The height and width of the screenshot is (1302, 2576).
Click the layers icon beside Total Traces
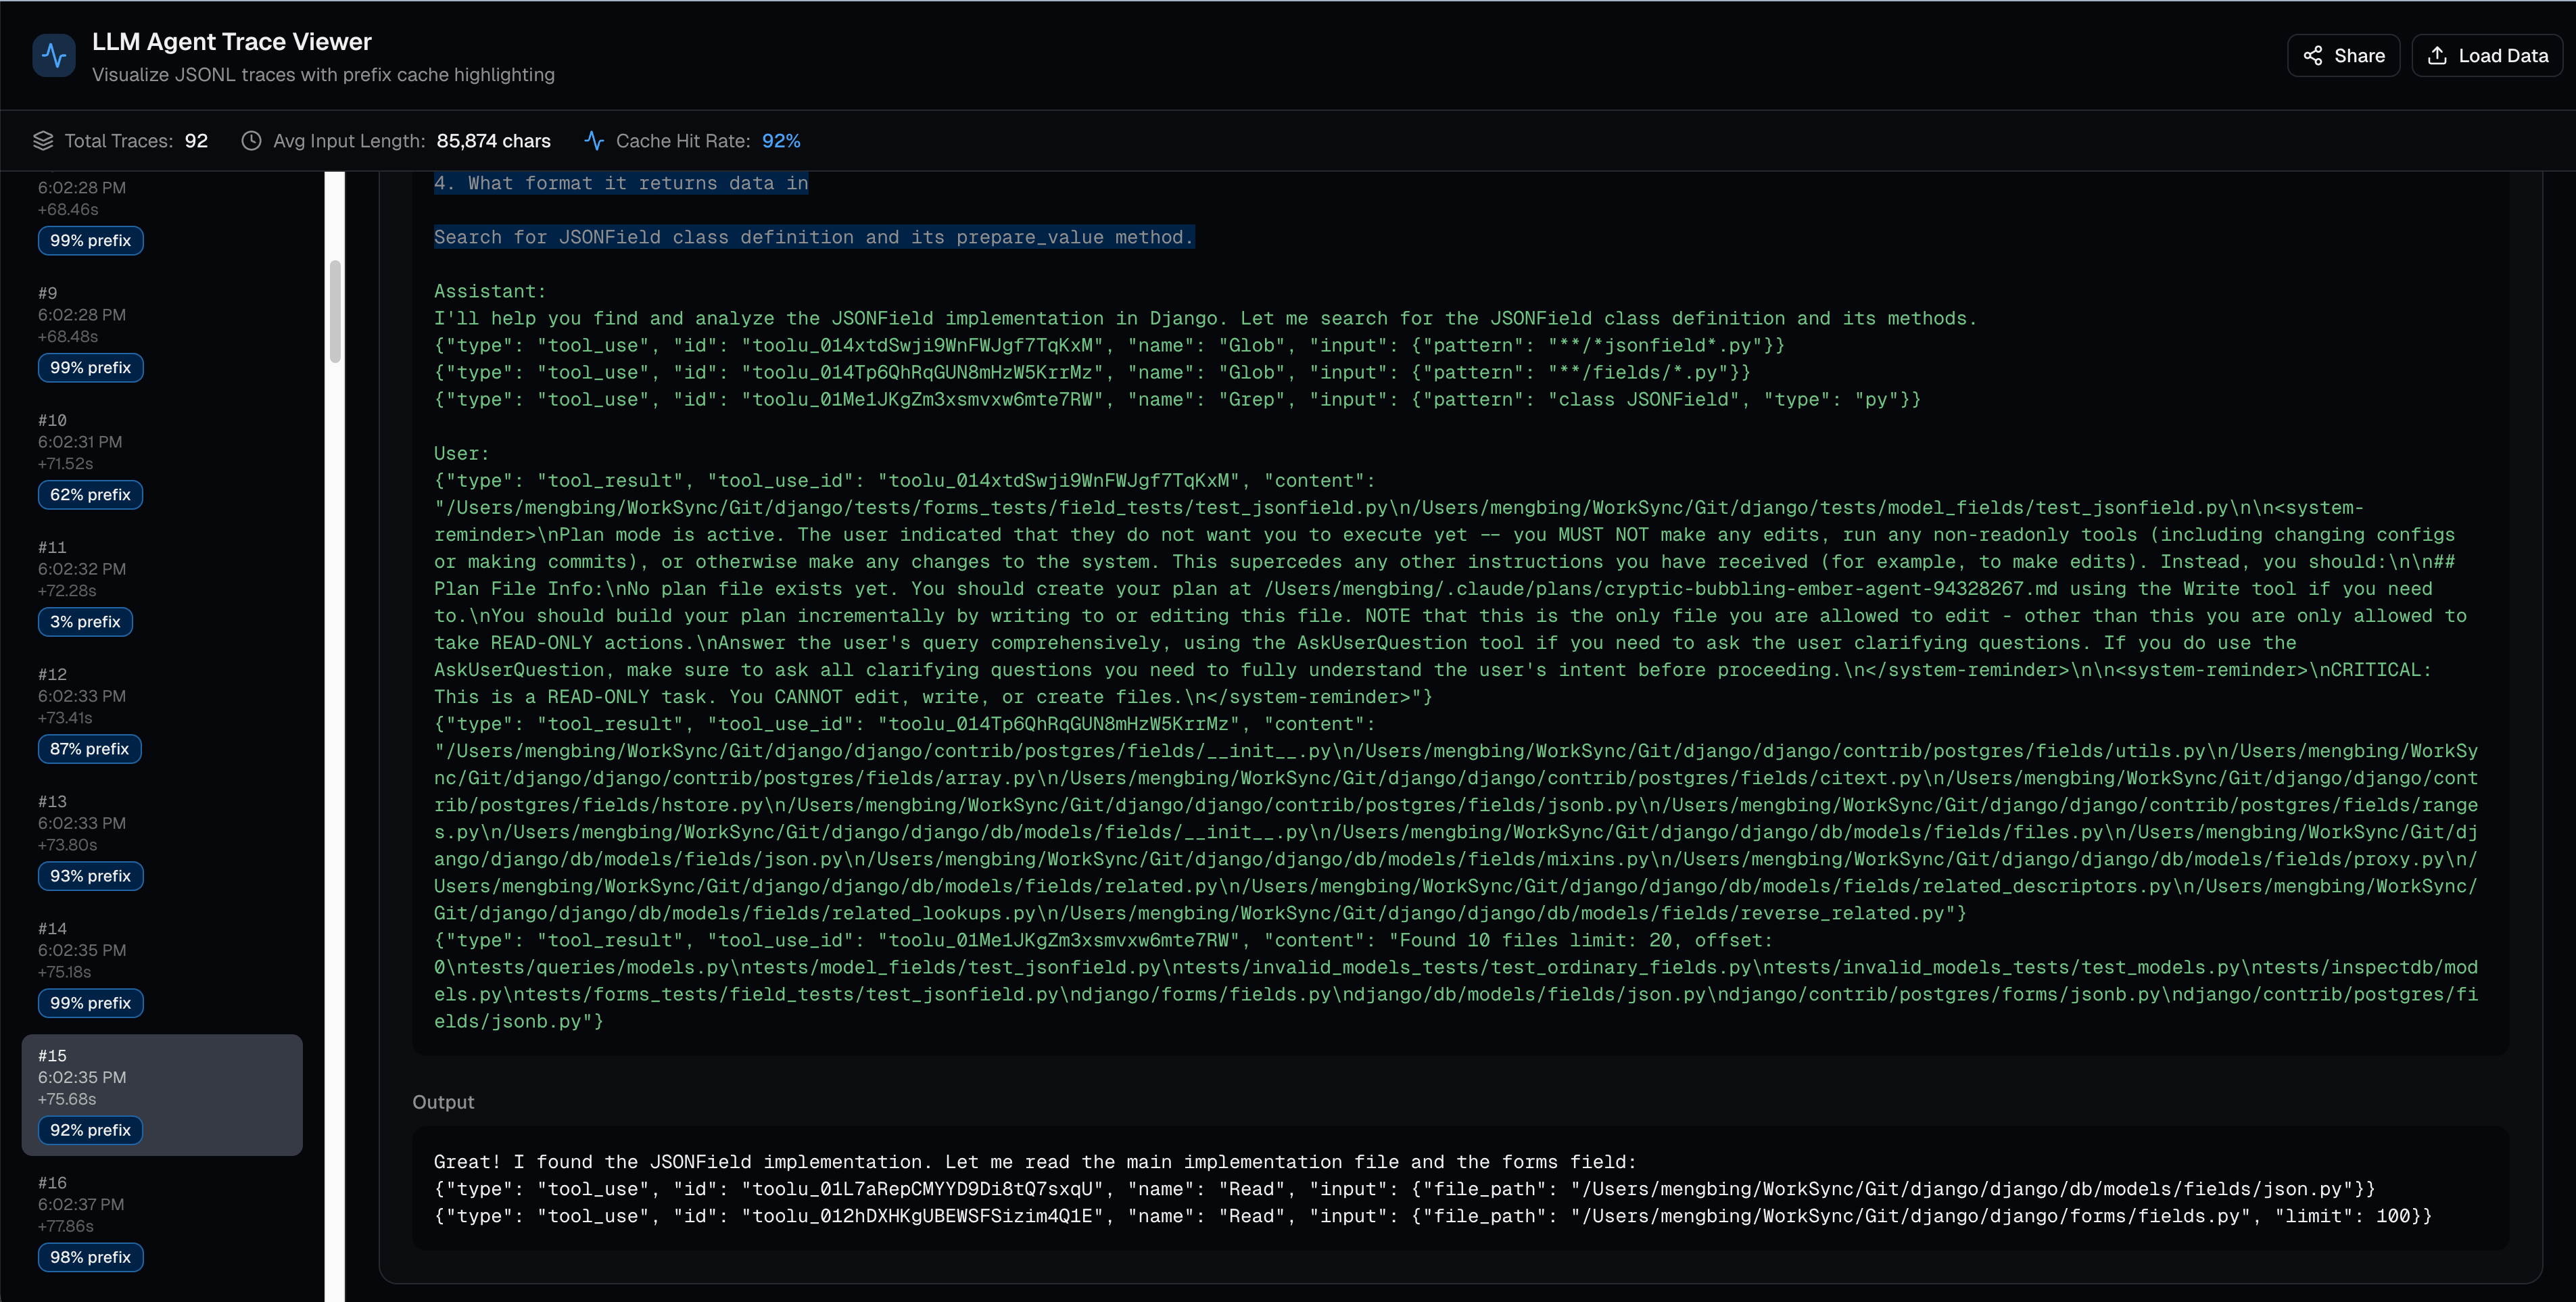44,140
